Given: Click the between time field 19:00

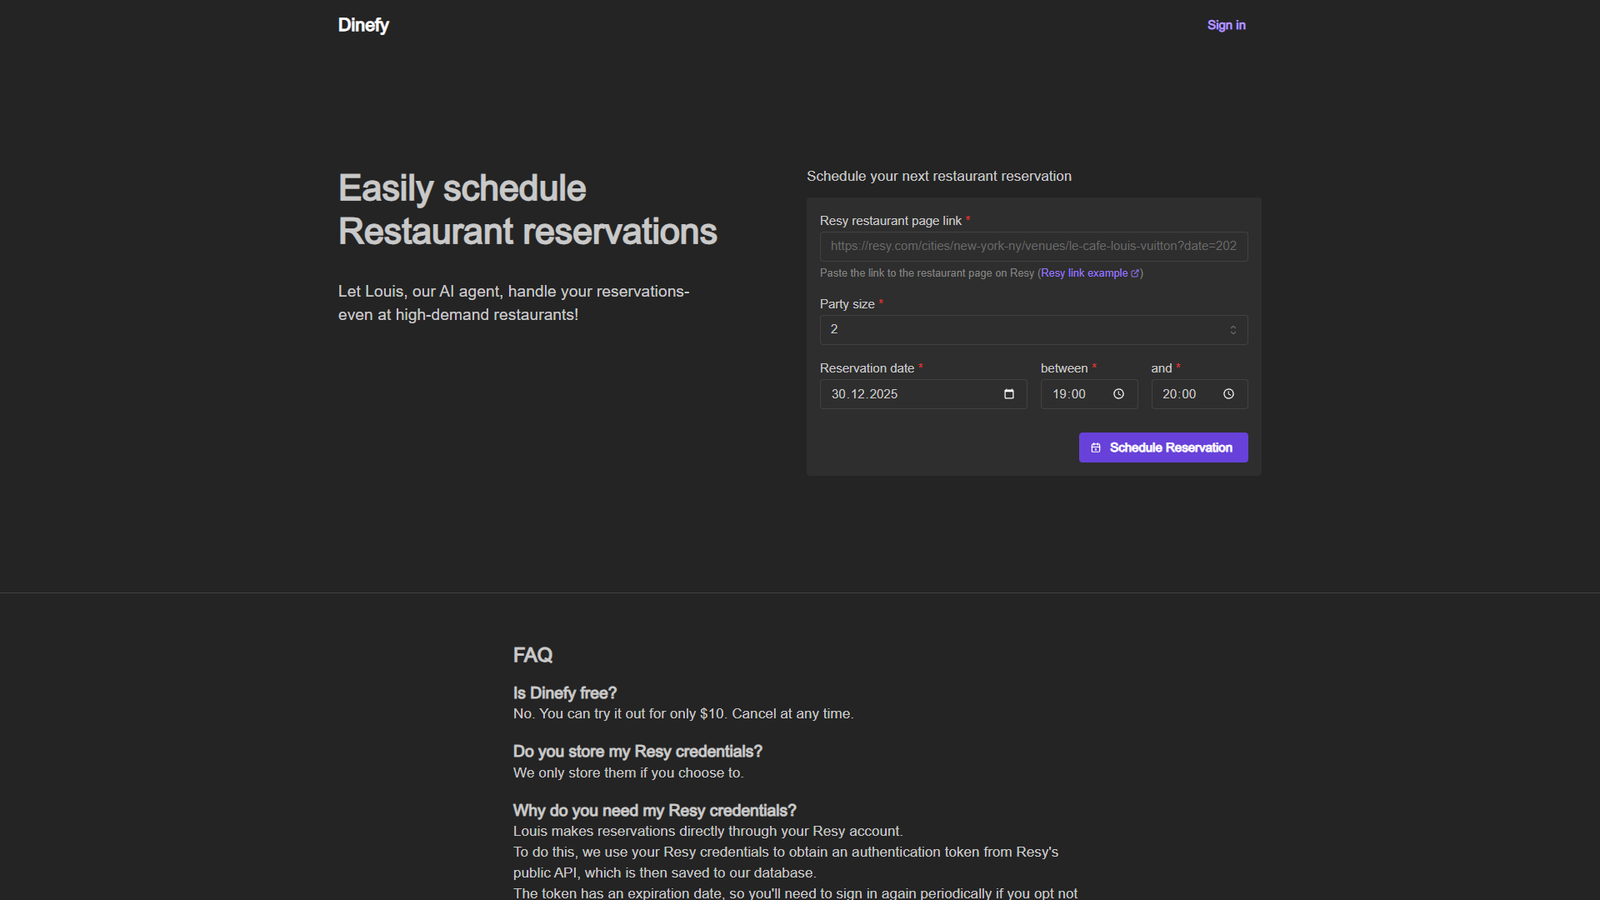Looking at the screenshot, I should point(1089,394).
